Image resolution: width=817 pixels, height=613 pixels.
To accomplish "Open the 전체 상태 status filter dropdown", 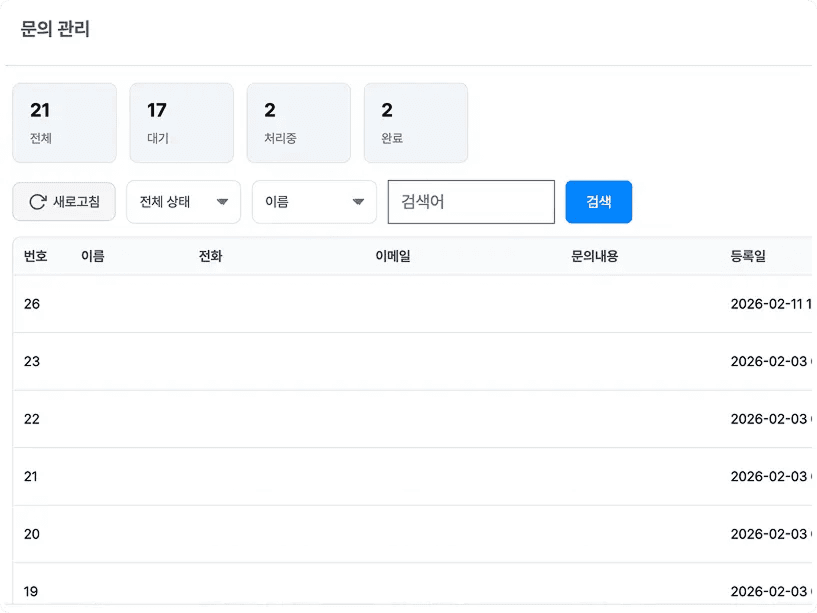I will click(x=183, y=202).
